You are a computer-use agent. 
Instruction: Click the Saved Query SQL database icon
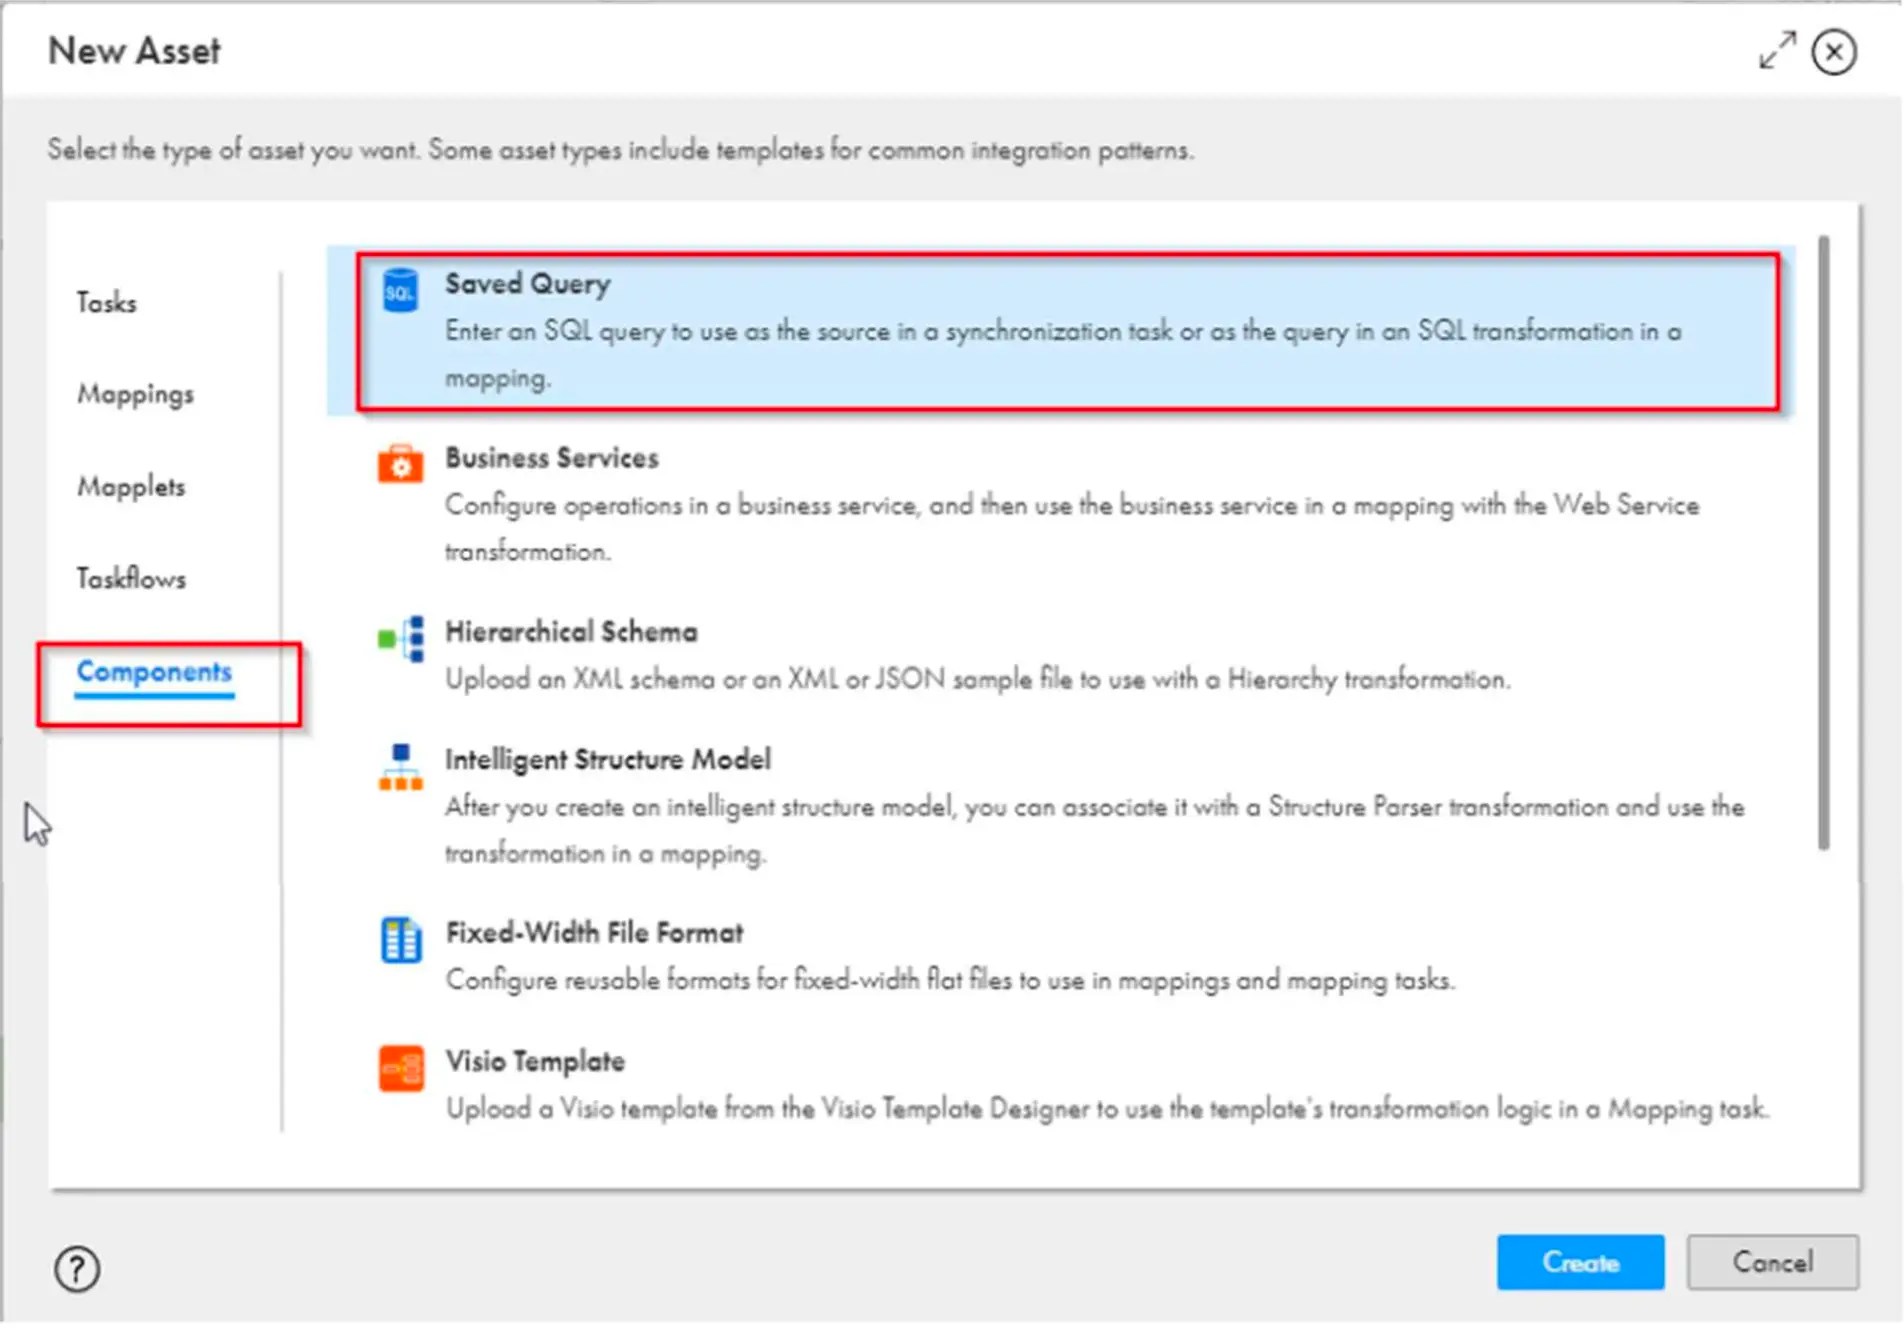(399, 292)
